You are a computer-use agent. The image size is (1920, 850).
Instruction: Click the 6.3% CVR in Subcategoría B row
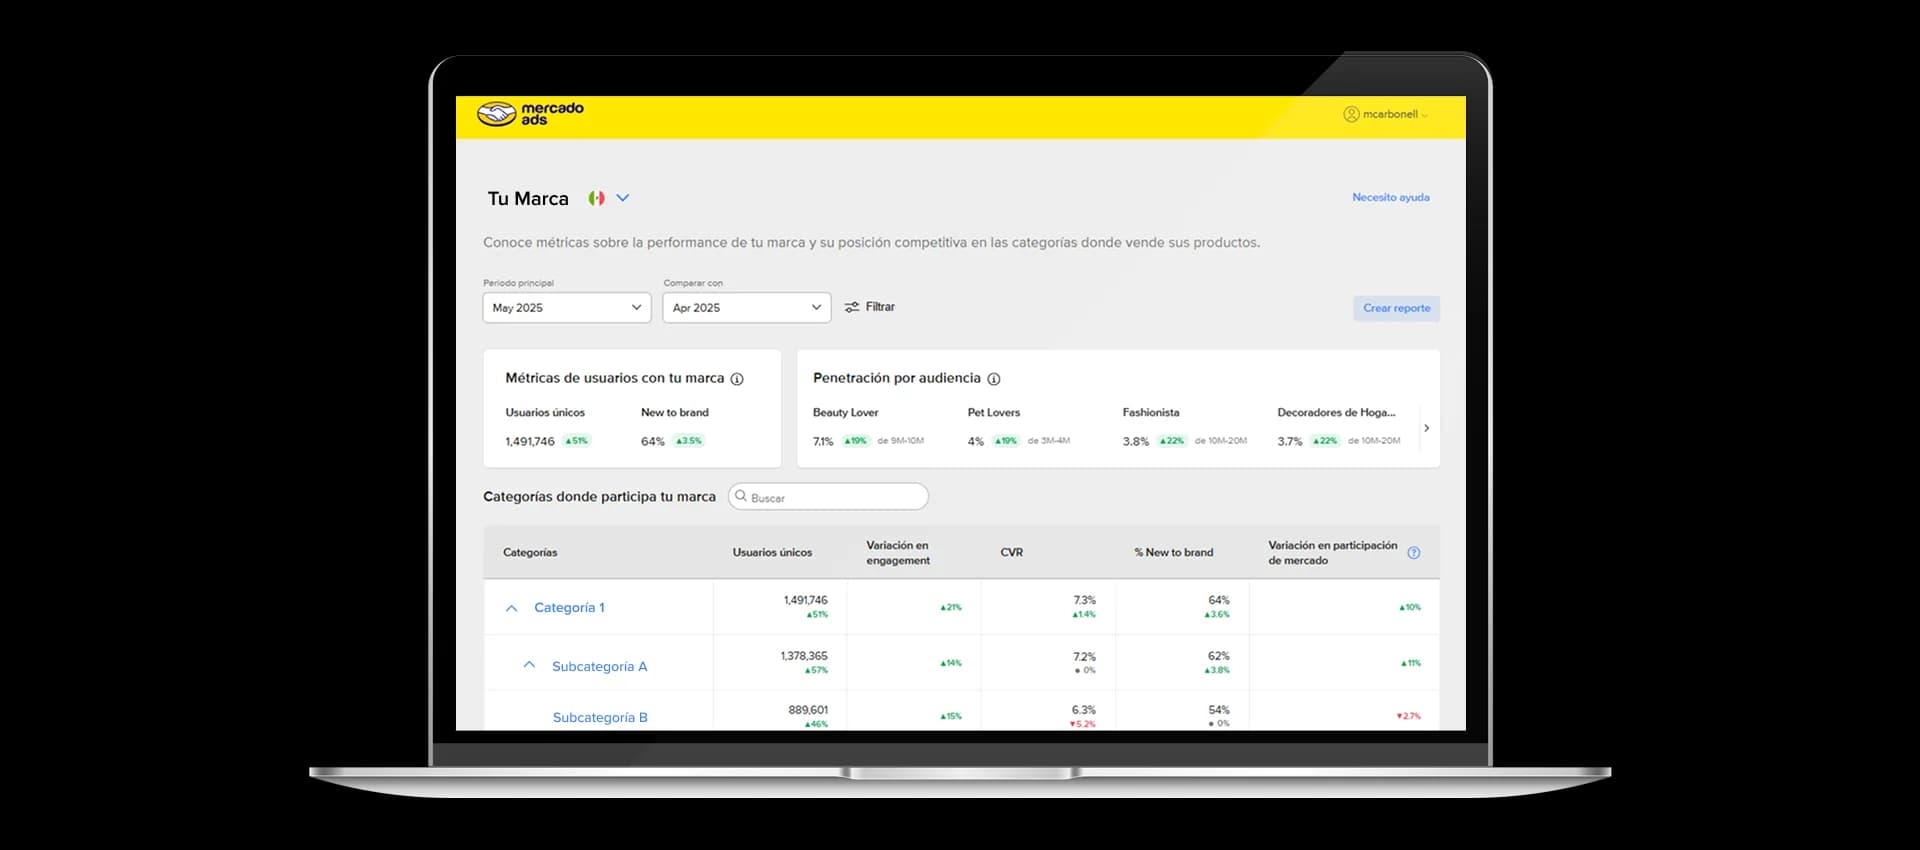1084,710
